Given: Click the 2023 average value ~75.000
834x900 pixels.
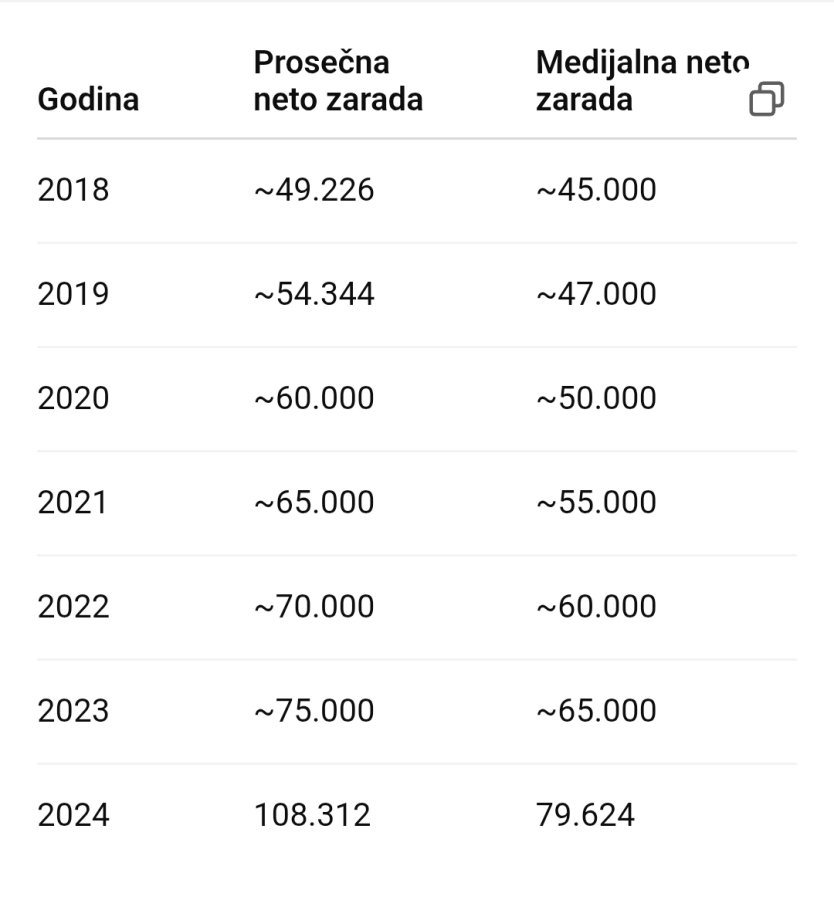Looking at the screenshot, I should click(x=314, y=711).
